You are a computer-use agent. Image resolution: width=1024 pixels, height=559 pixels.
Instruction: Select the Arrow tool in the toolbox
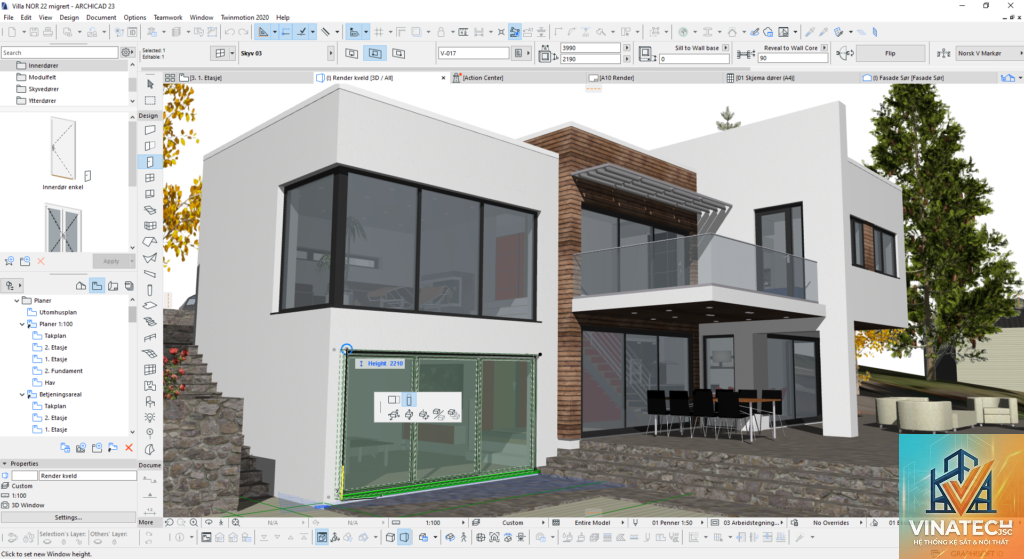coord(150,84)
